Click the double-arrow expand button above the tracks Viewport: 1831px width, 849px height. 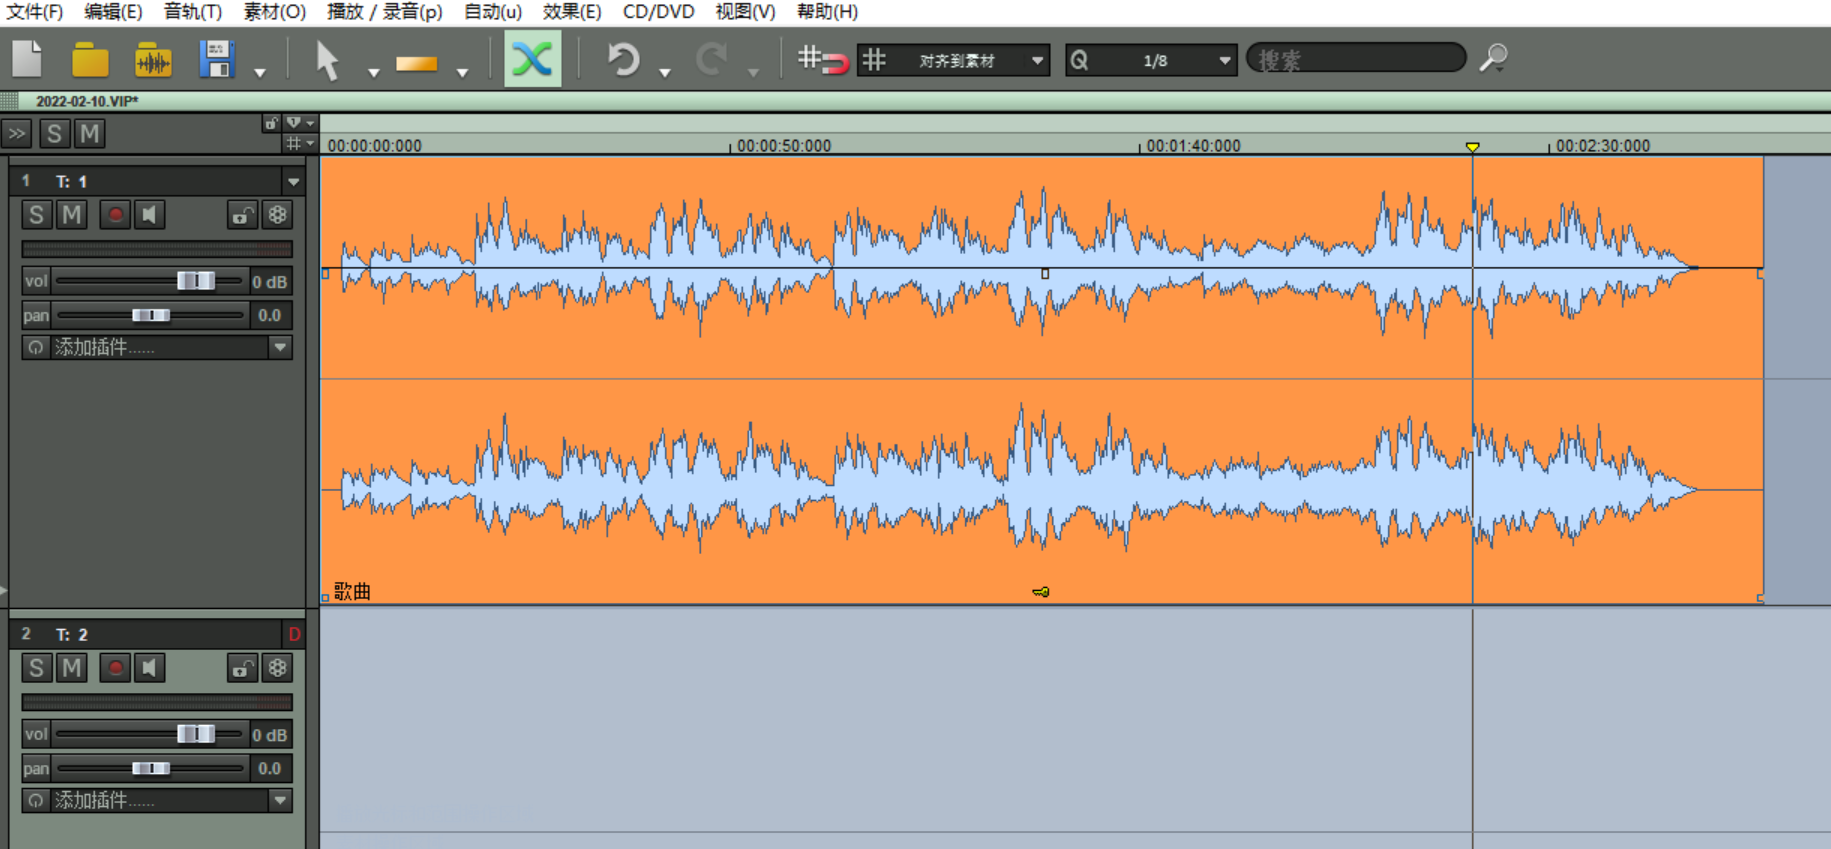(x=17, y=133)
